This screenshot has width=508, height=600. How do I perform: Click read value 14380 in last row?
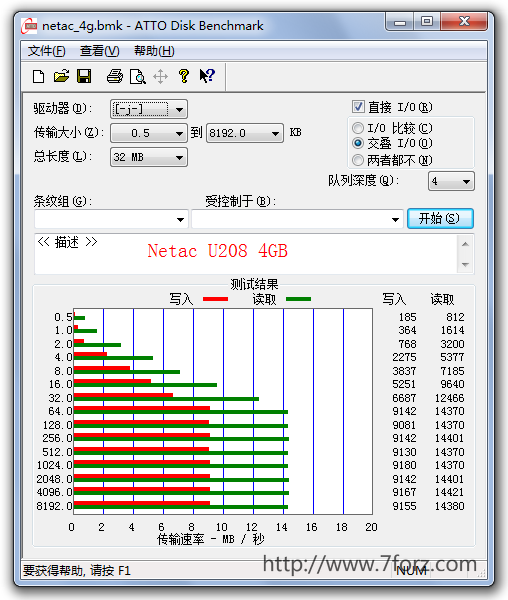(449, 506)
